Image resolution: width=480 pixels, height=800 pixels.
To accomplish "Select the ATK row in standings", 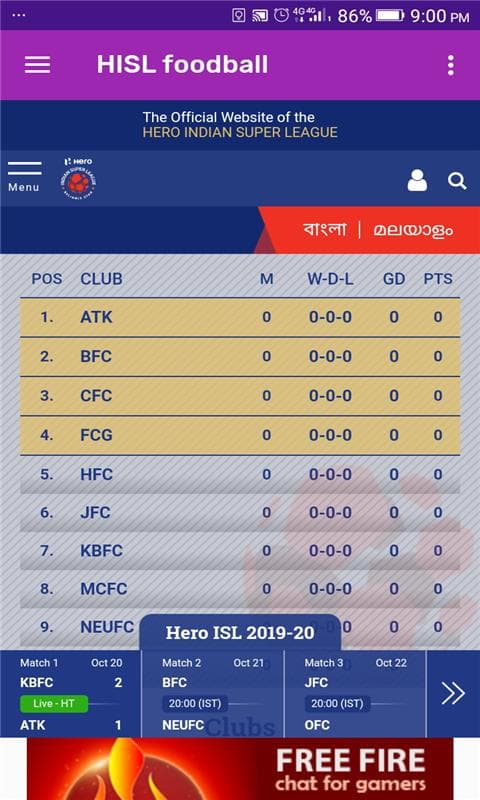I will [x=240, y=317].
